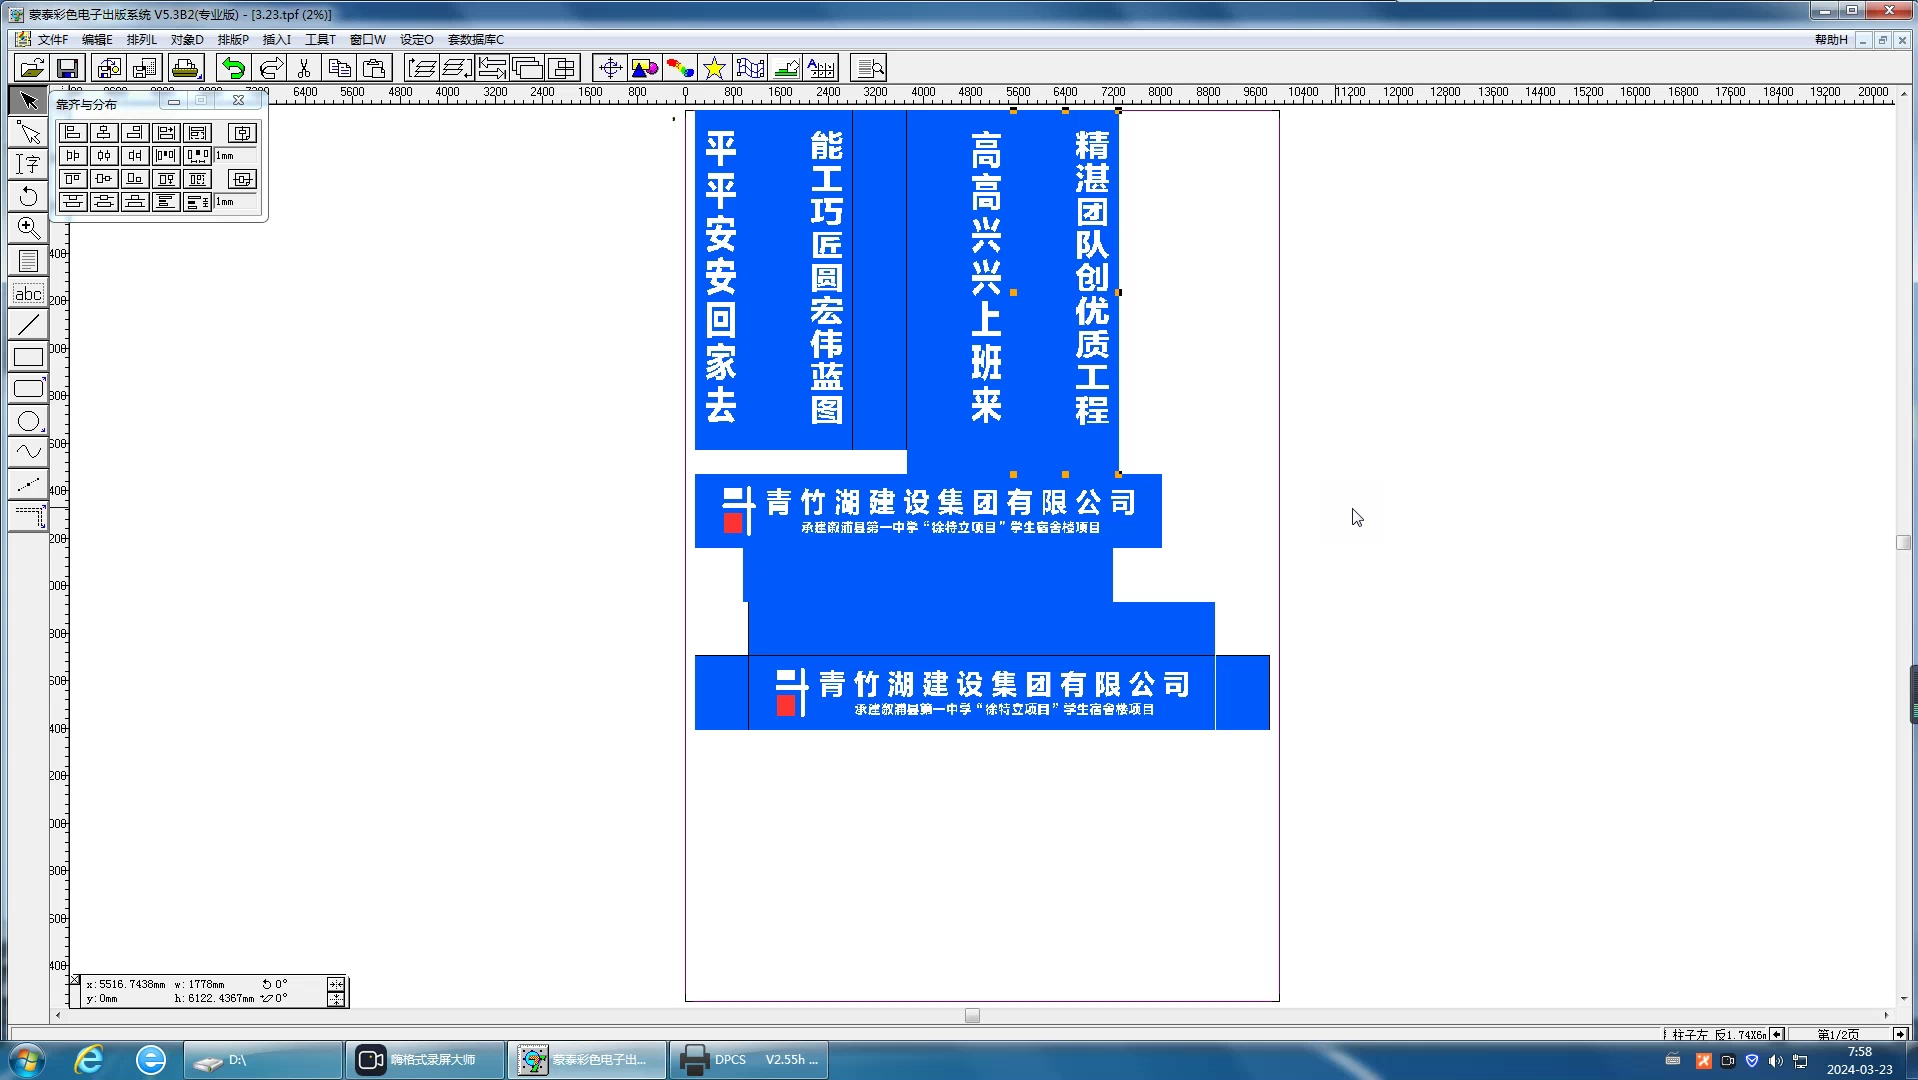This screenshot has height=1080, width=1918.
Task: Select the black arrow selection tool
Action: point(28,100)
